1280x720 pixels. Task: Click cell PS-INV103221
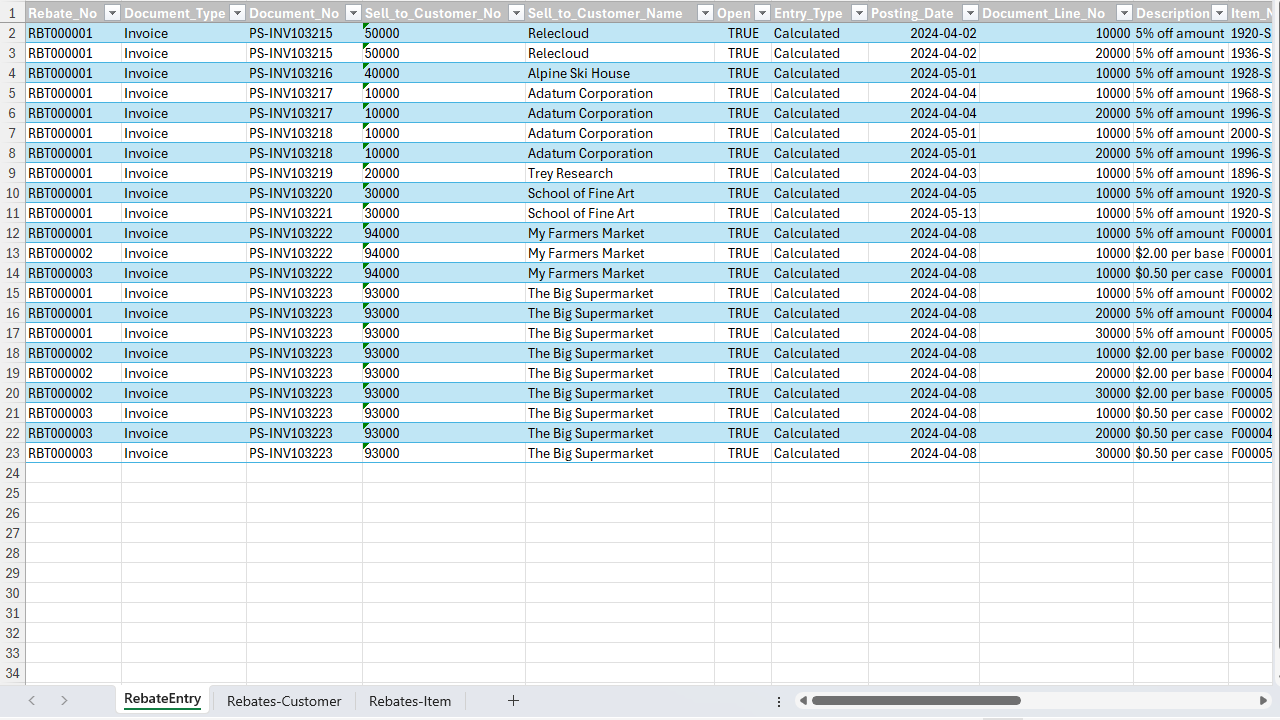tap(304, 213)
